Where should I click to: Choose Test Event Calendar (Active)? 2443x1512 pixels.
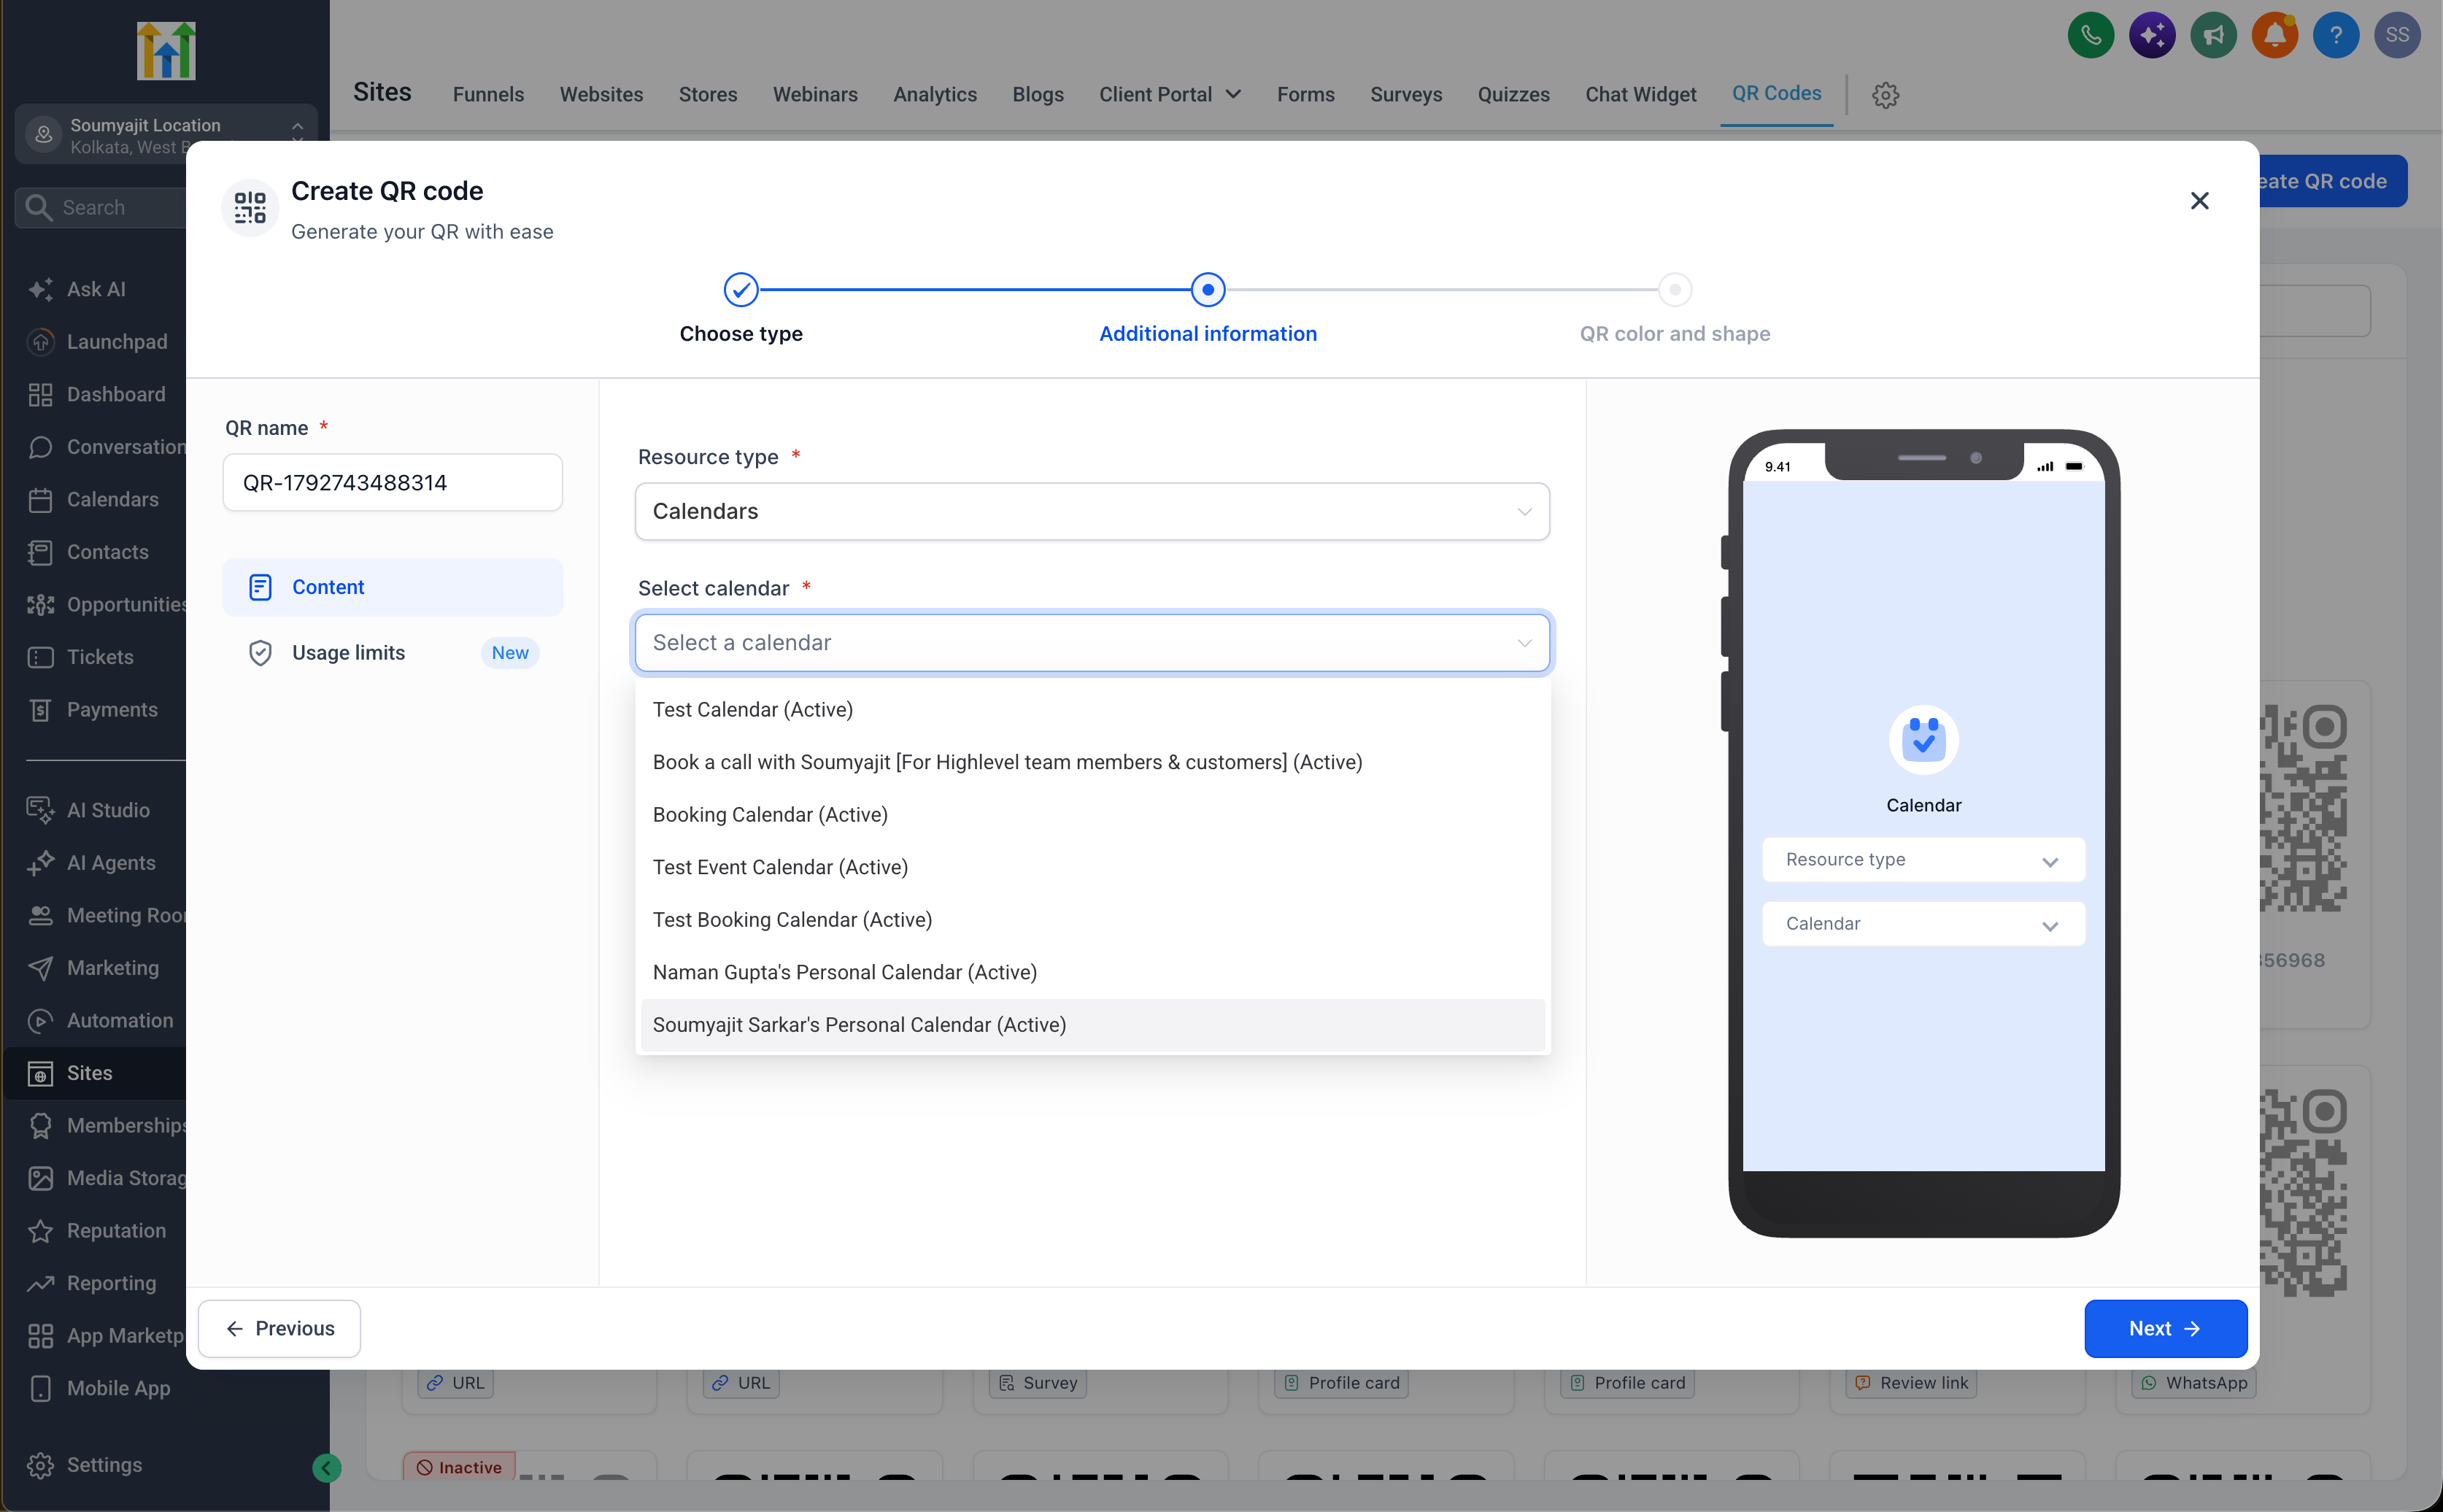pos(1092,867)
